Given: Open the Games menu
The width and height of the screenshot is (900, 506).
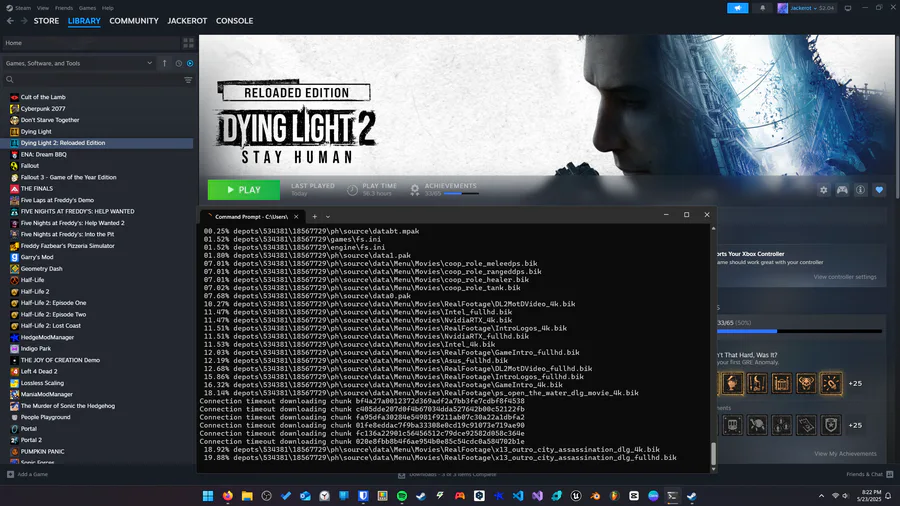Looking at the screenshot, I should (87, 8).
